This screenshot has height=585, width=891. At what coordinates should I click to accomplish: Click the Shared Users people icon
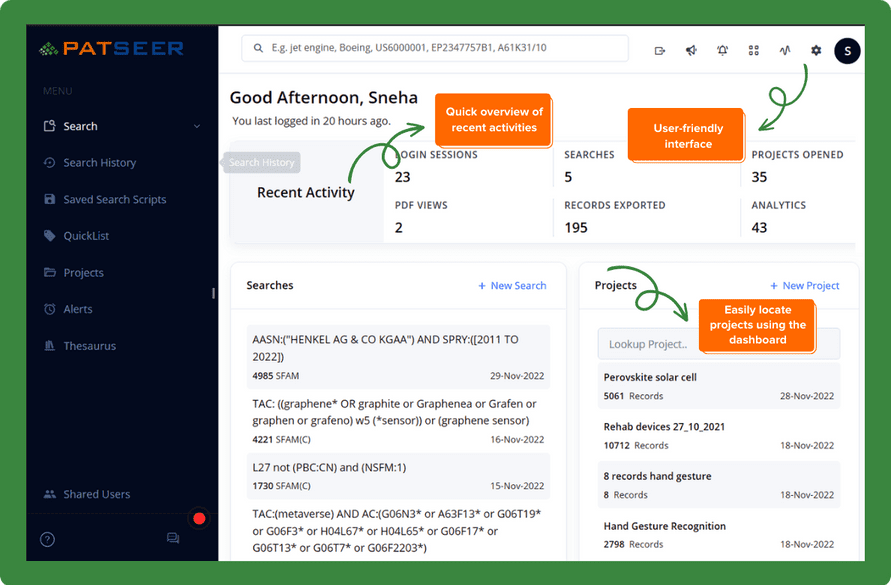click(x=50, y=494)
